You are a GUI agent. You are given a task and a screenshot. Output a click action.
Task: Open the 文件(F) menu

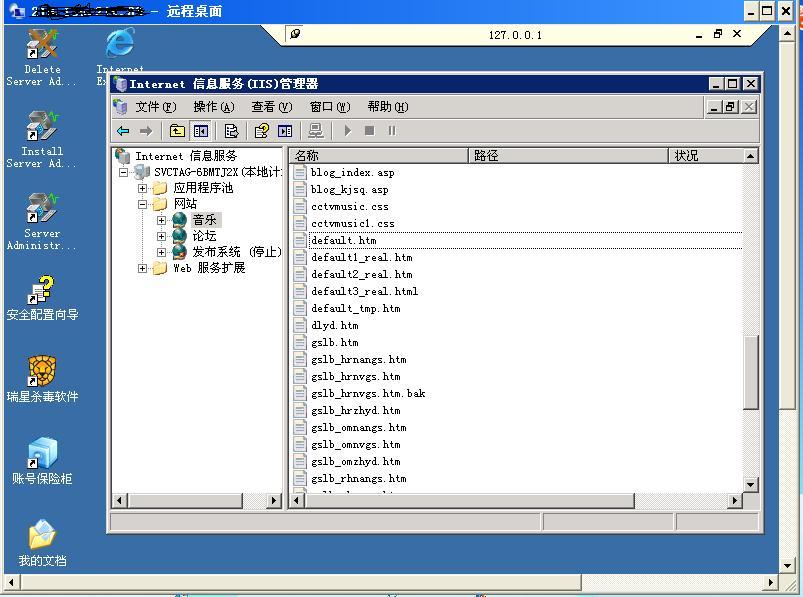coord(156,106)
